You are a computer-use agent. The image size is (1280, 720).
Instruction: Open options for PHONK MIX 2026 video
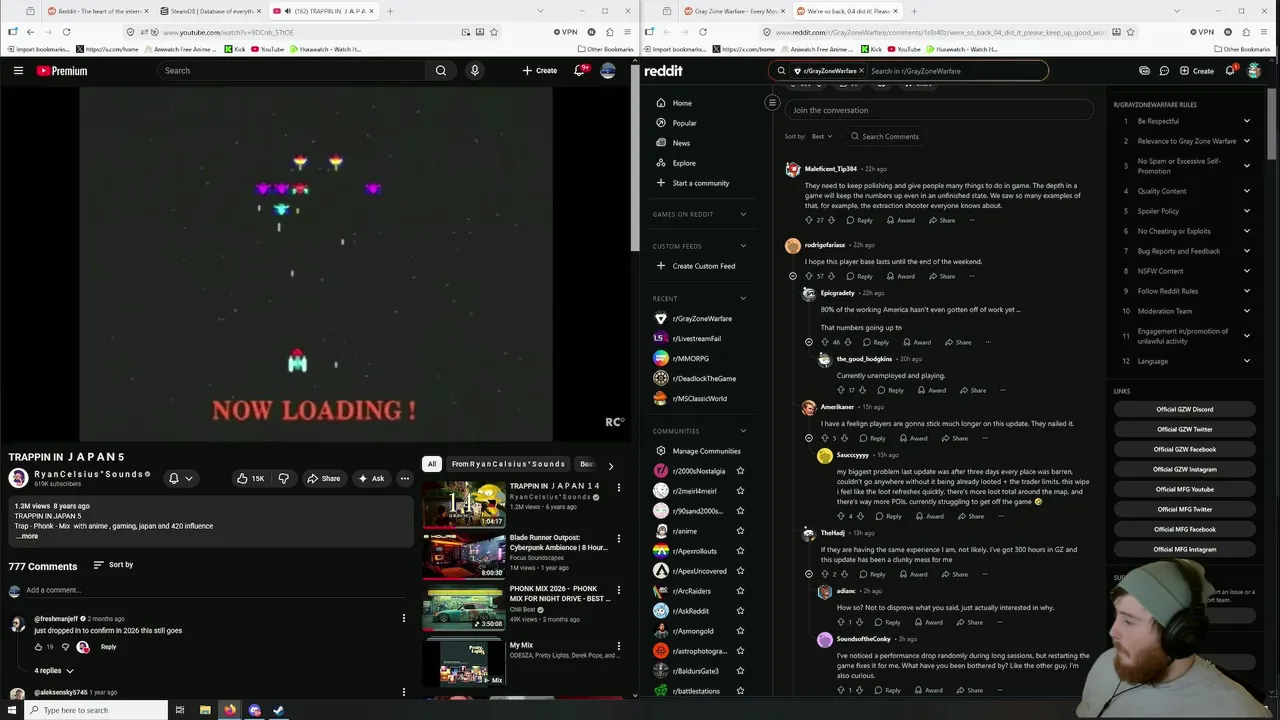click(x=618, y=592)
